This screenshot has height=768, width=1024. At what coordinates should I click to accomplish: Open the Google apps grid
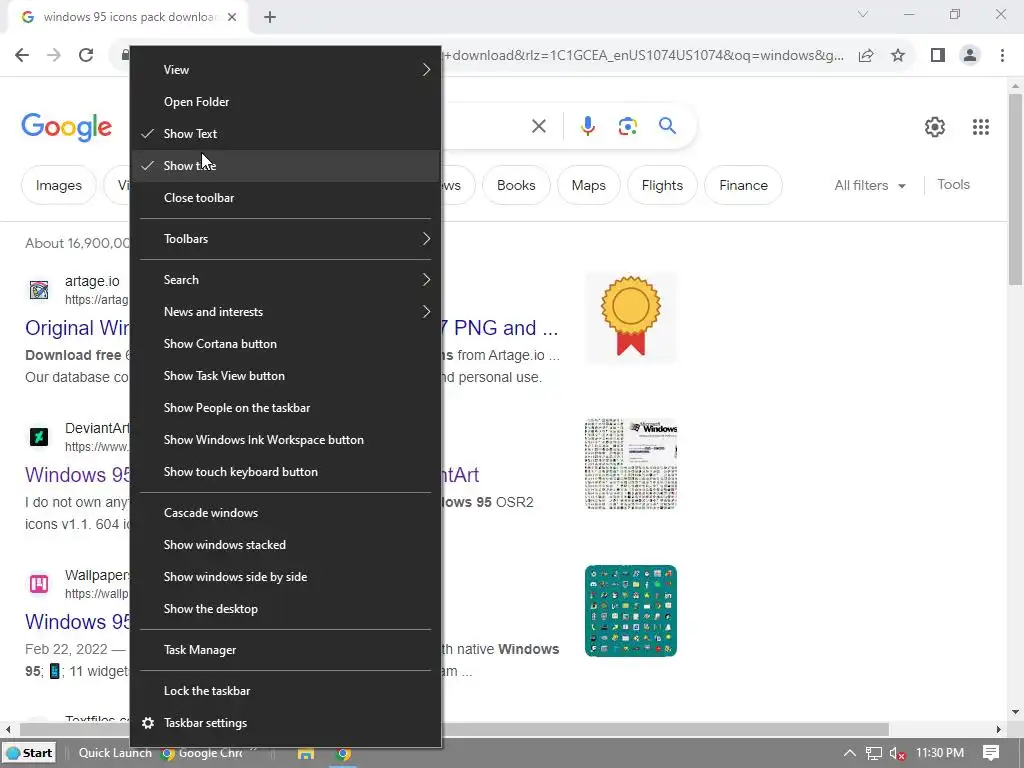point(981,127)
